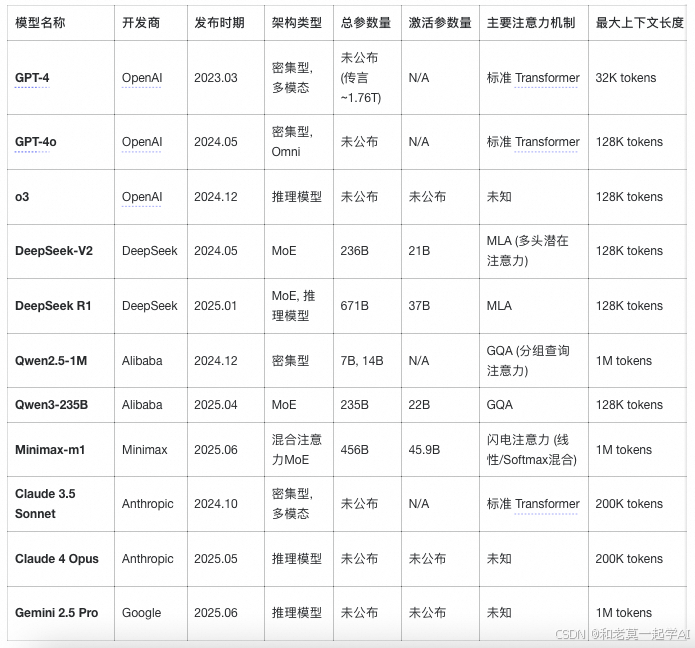Viewport: 695px width, 648px height.
Task: Follow the OpenAI link in the o3 row
Action: point(142,197)
